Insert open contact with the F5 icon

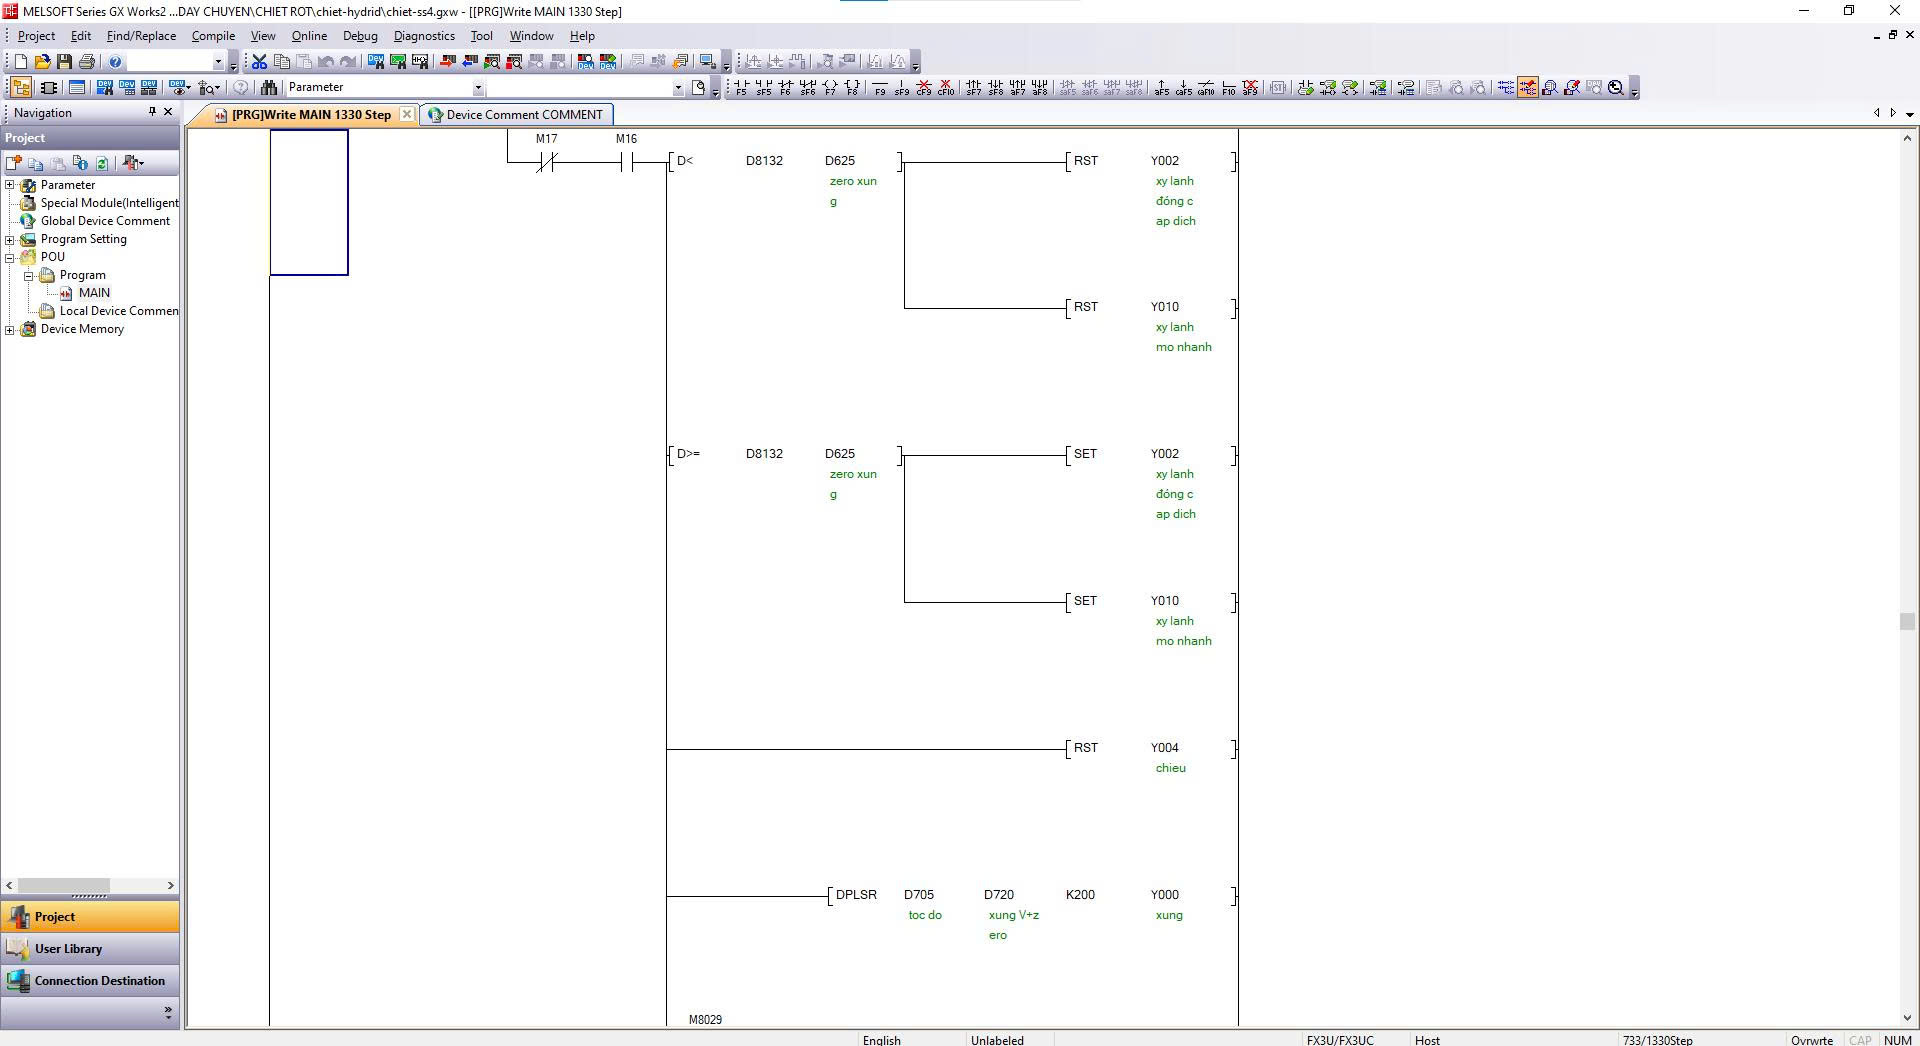pyautogui.click(x=742, y=88)
